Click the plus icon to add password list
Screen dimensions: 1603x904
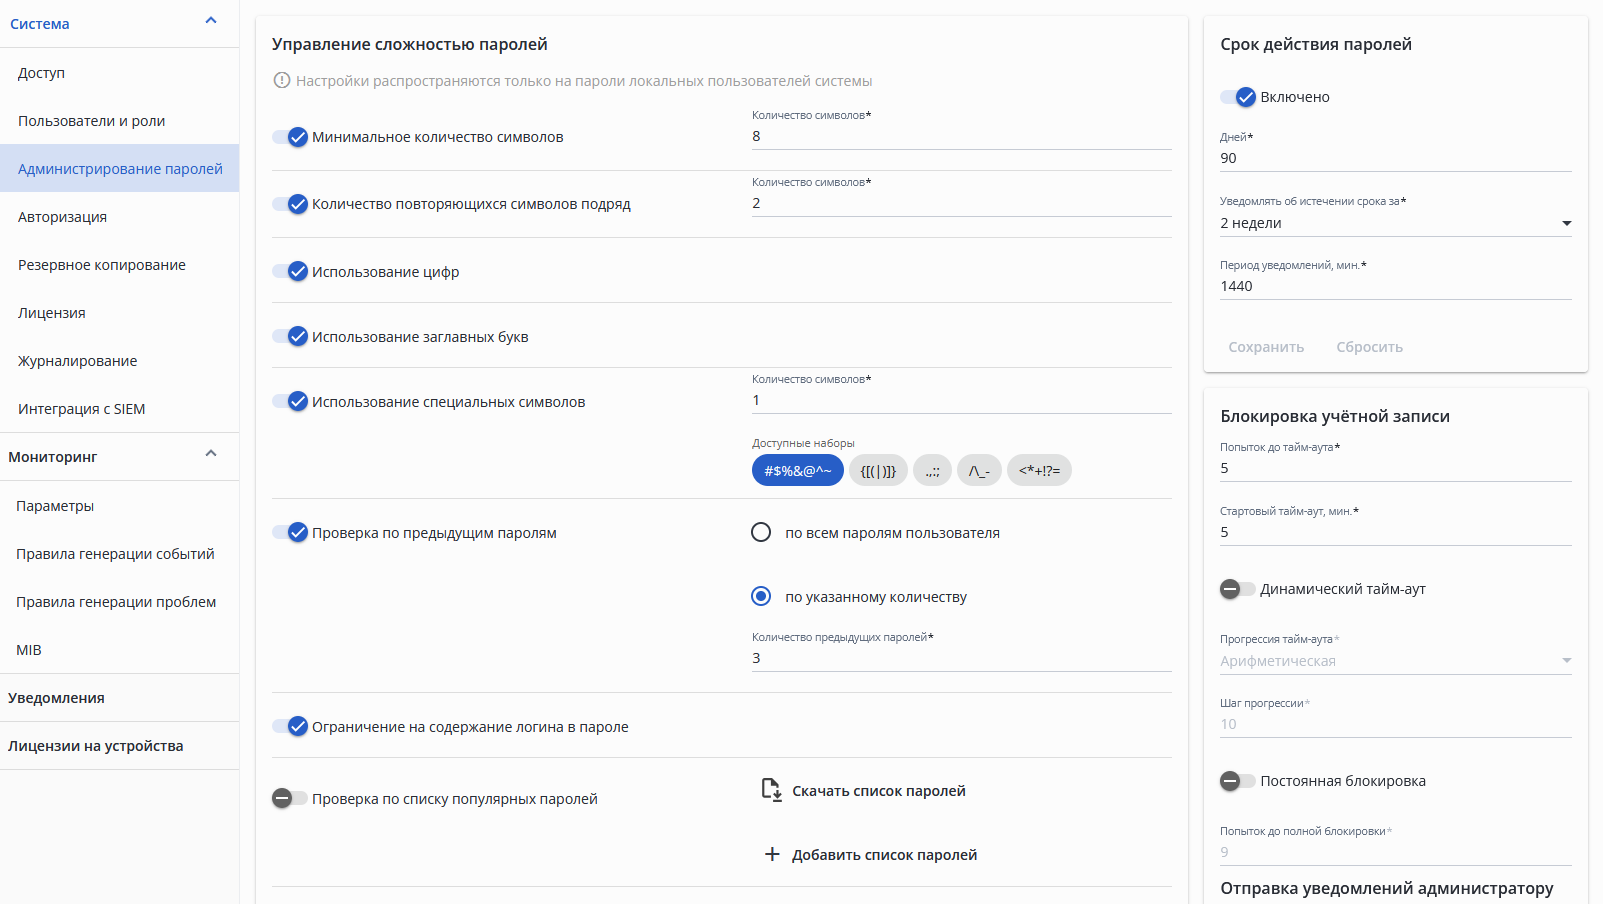click(771, 854)
